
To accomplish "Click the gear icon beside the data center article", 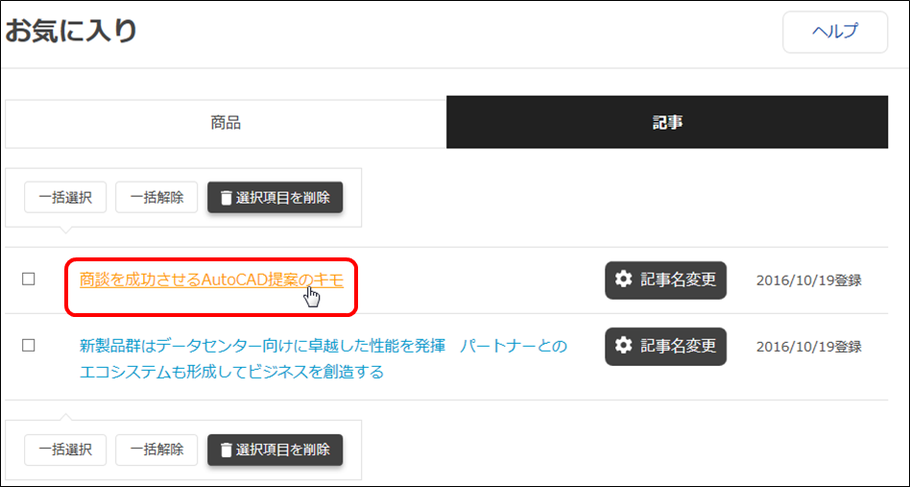I will pyautogui.click(x=624, y=346).
